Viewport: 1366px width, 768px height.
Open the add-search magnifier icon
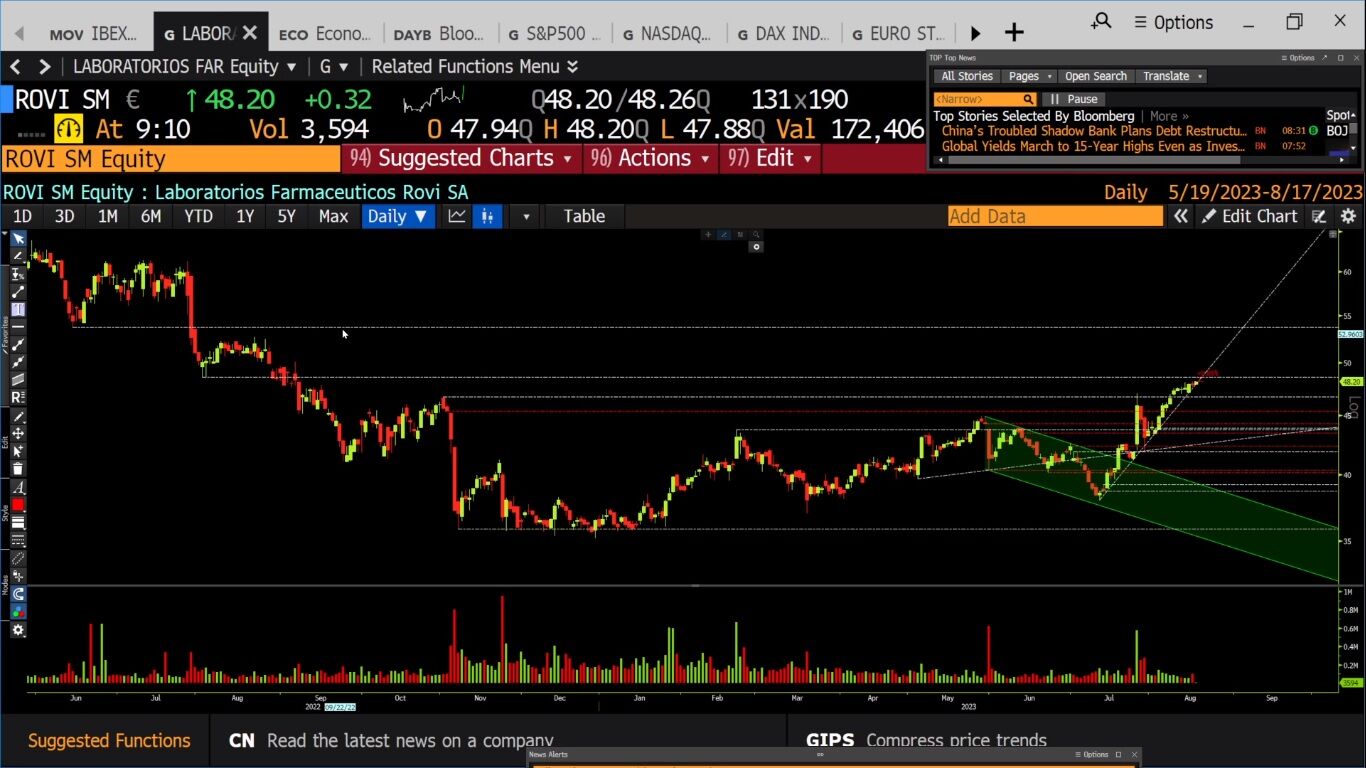pos(1101,21)
